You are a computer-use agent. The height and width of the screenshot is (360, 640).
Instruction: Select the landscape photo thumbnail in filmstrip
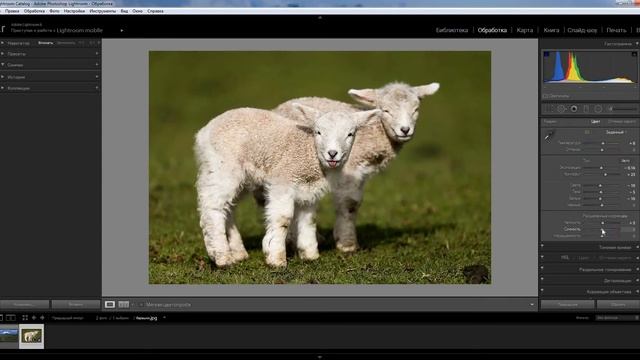point(9,336)
